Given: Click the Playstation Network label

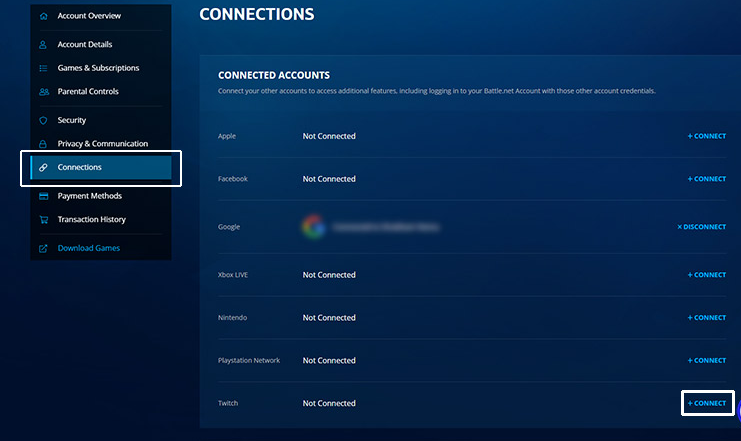Looking at the screenshot, I should [x=249, y=361].
